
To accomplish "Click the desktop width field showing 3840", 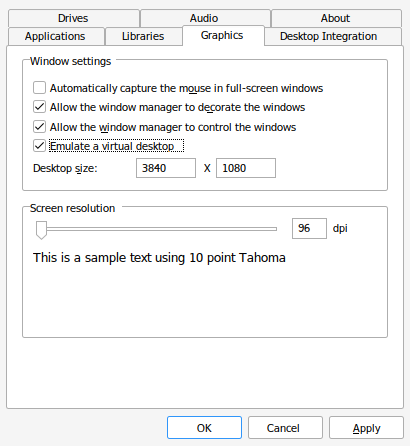I will point(166,168).
